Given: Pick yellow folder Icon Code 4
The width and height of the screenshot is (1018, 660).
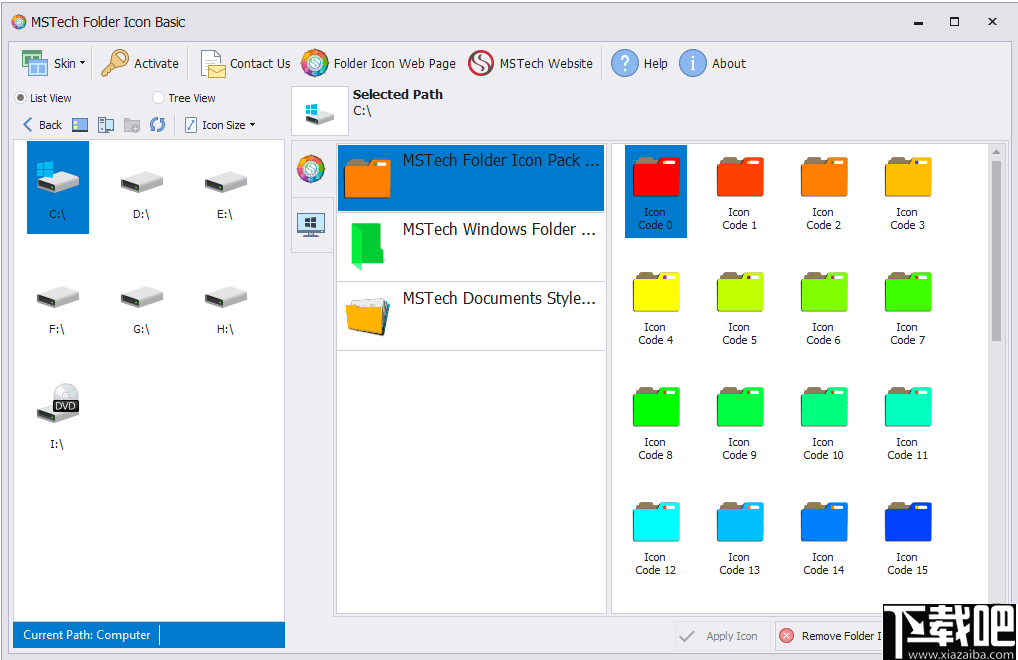Looking at the screenshot, I should pos(656,306).
